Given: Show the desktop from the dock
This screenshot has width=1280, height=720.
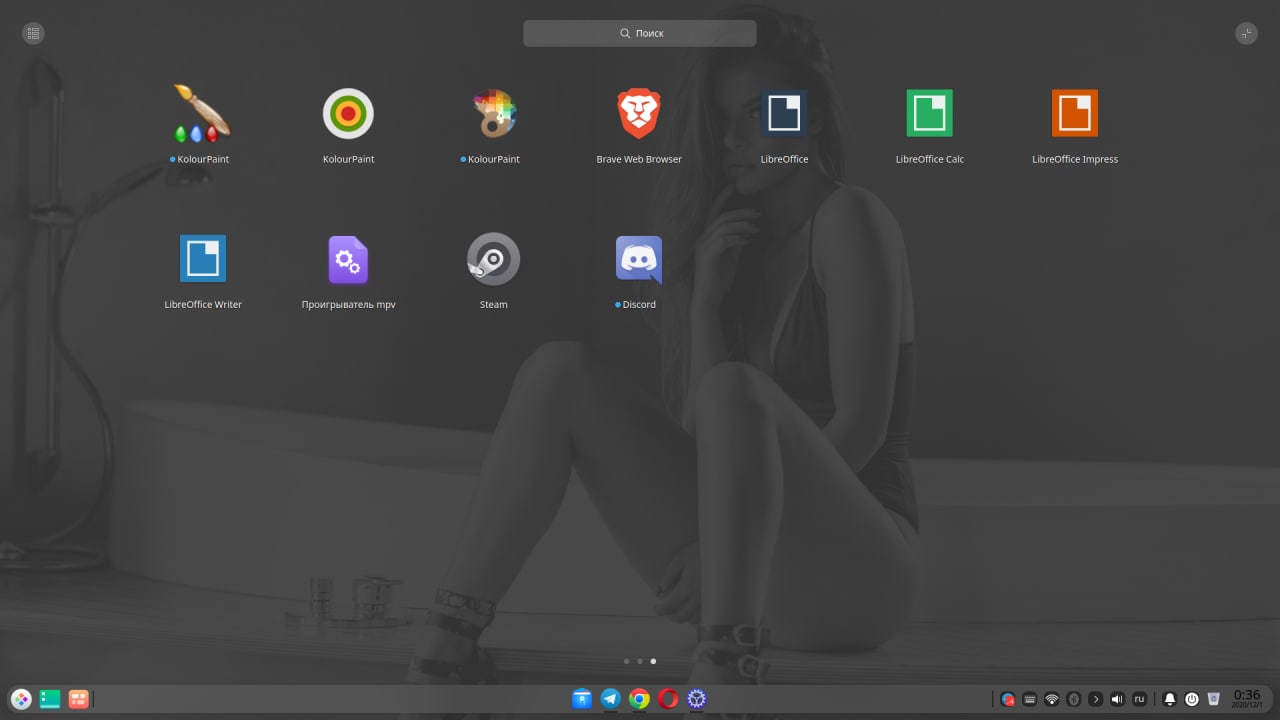Looking at the screenshot, I should (50, 699).
